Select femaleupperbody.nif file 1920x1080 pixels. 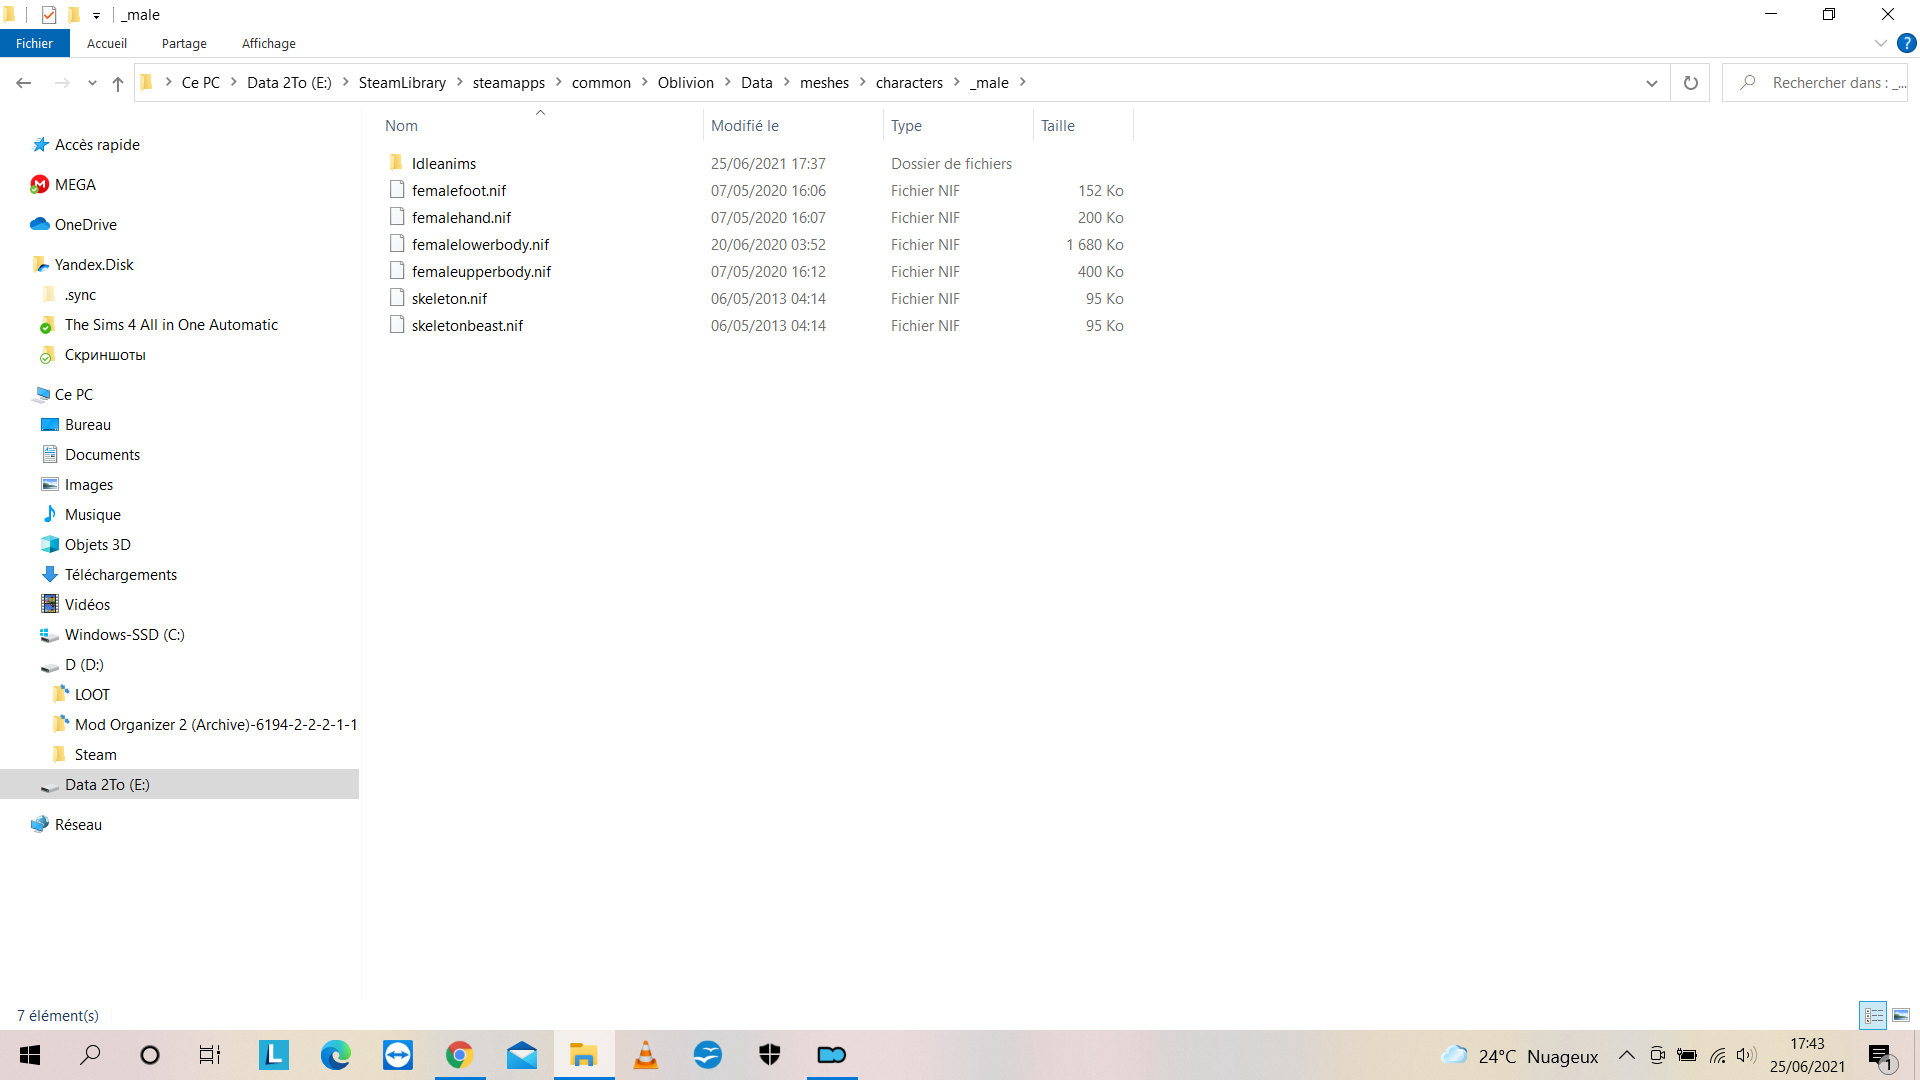(x=481, y=272)
